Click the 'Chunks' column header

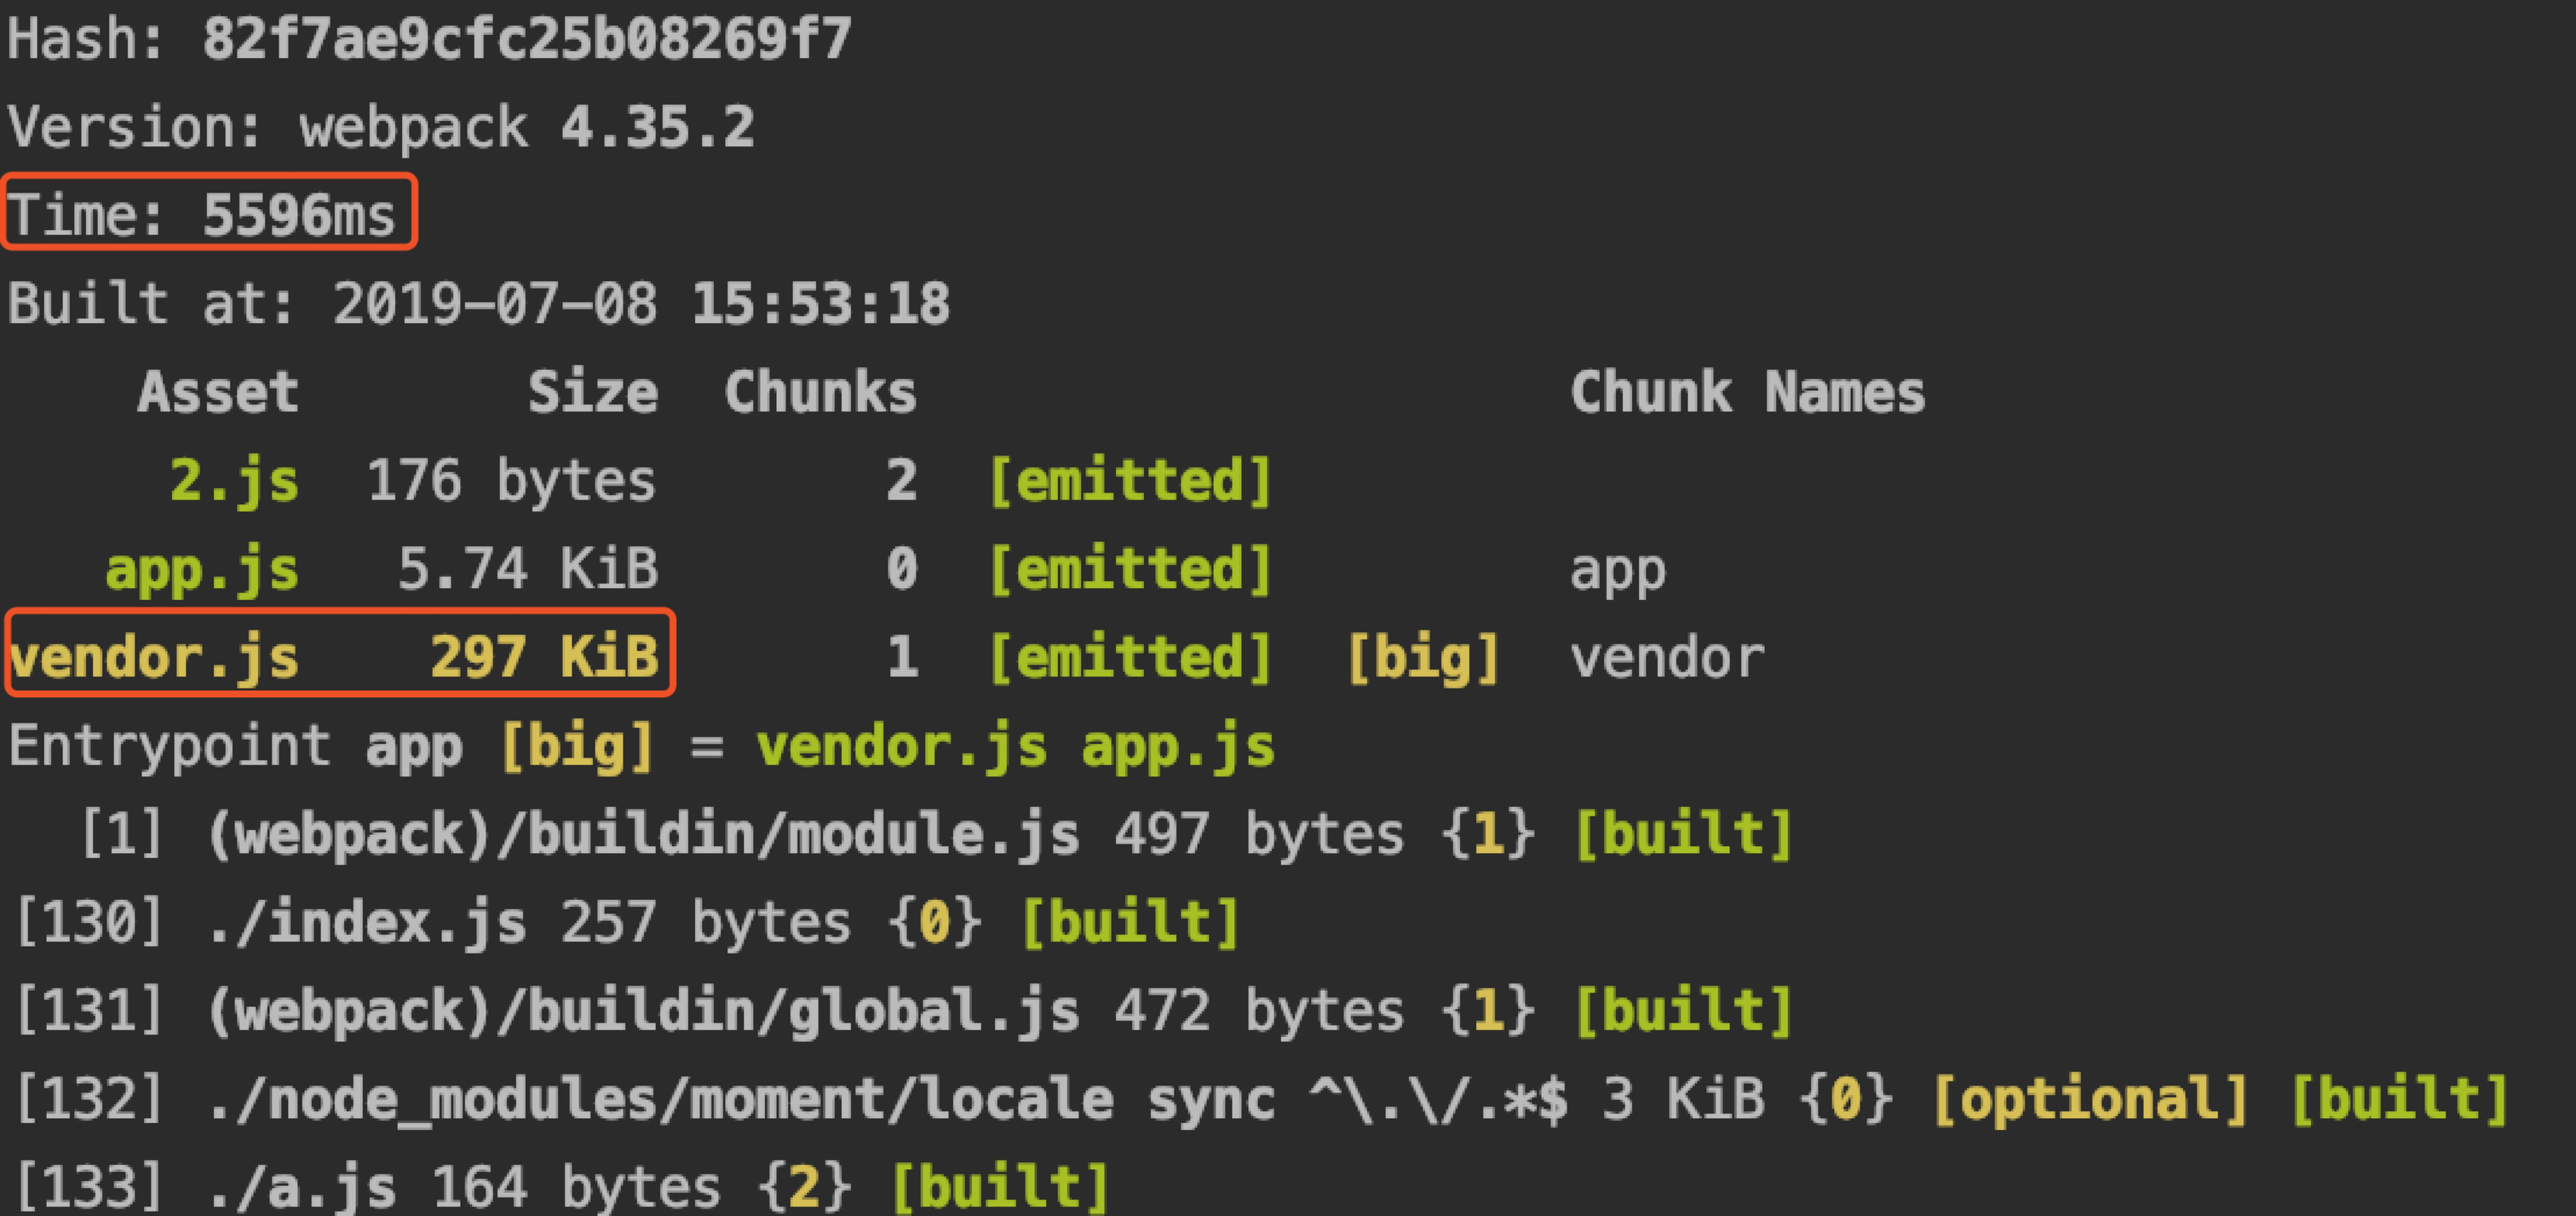(820, 391)
